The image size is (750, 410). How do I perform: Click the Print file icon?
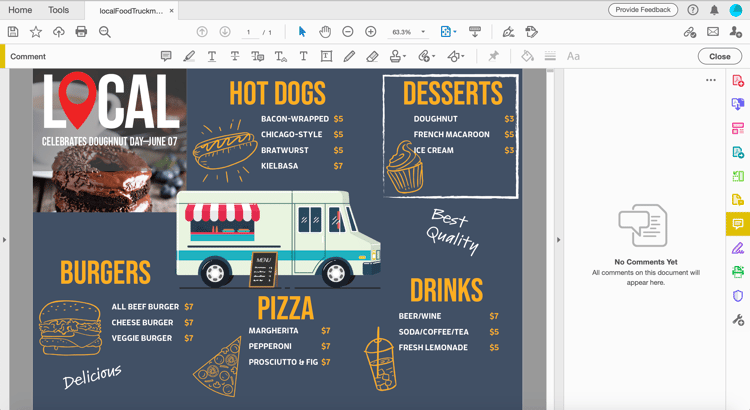tap(81, 32)
